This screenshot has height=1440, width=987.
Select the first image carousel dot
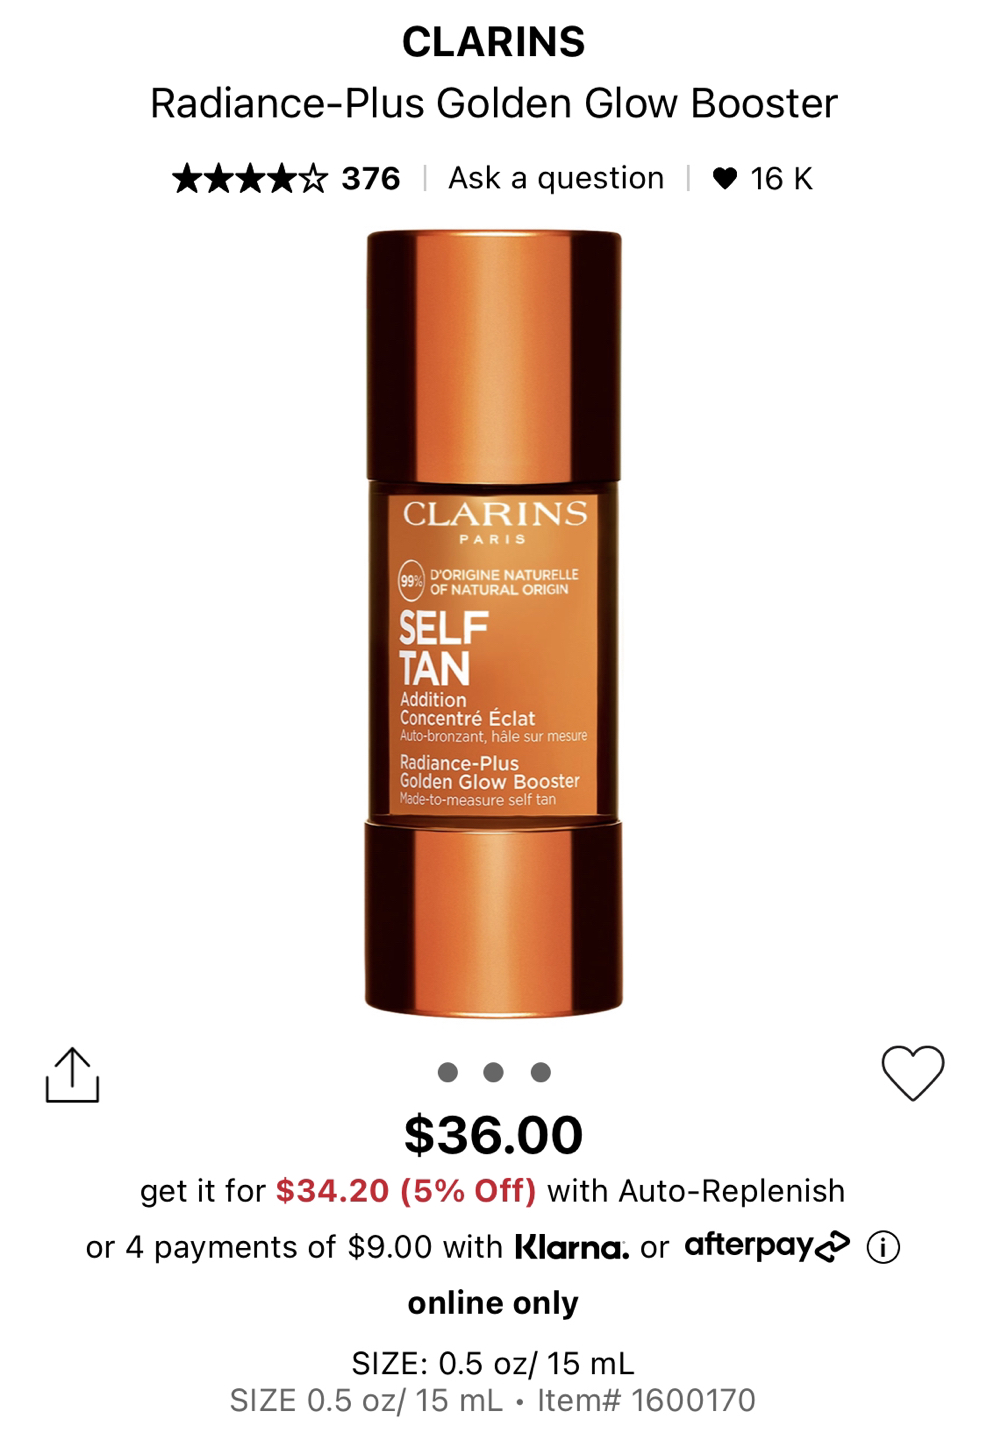(448, 1072)
